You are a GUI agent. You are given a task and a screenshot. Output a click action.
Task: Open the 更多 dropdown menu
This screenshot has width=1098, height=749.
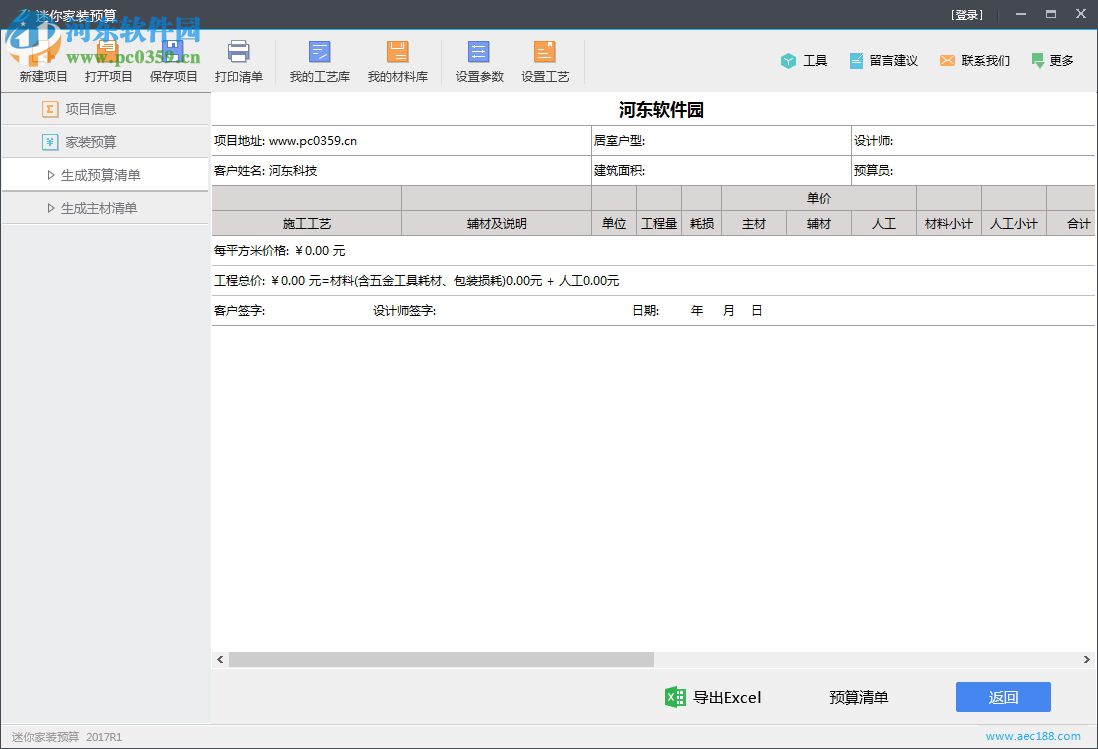coord(1052,60)
